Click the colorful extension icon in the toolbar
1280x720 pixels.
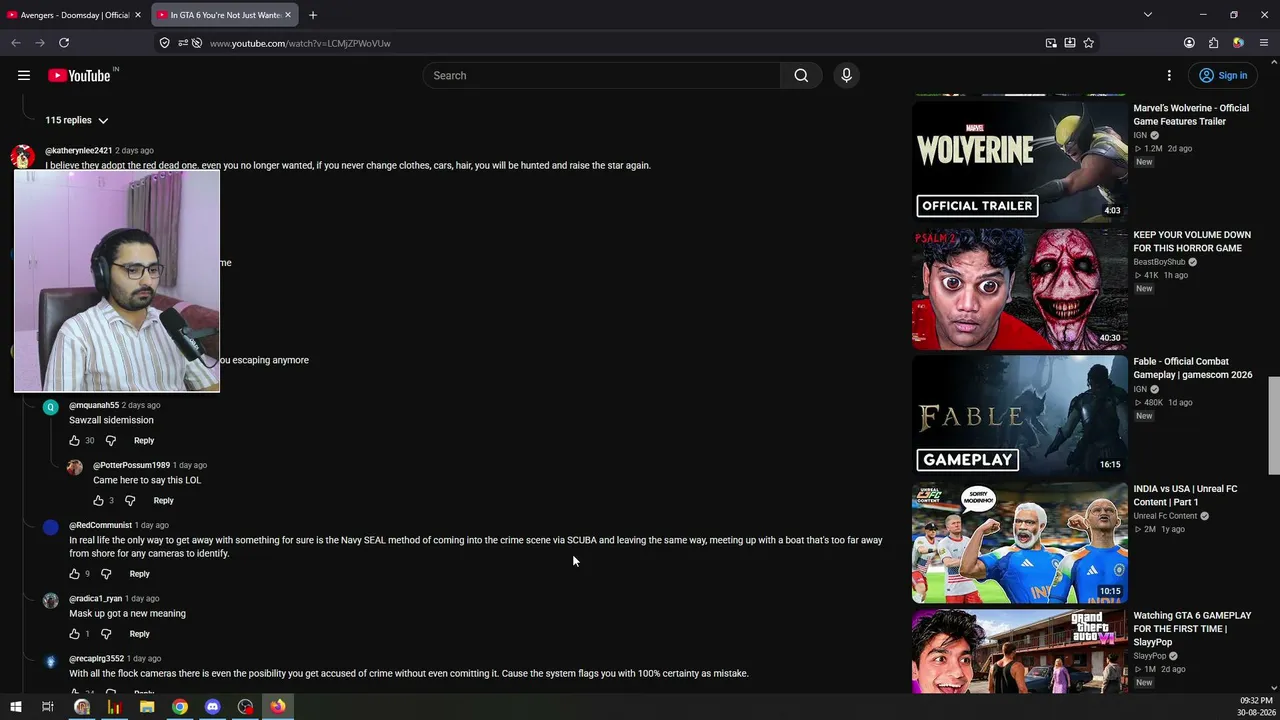click(1238, 43)
